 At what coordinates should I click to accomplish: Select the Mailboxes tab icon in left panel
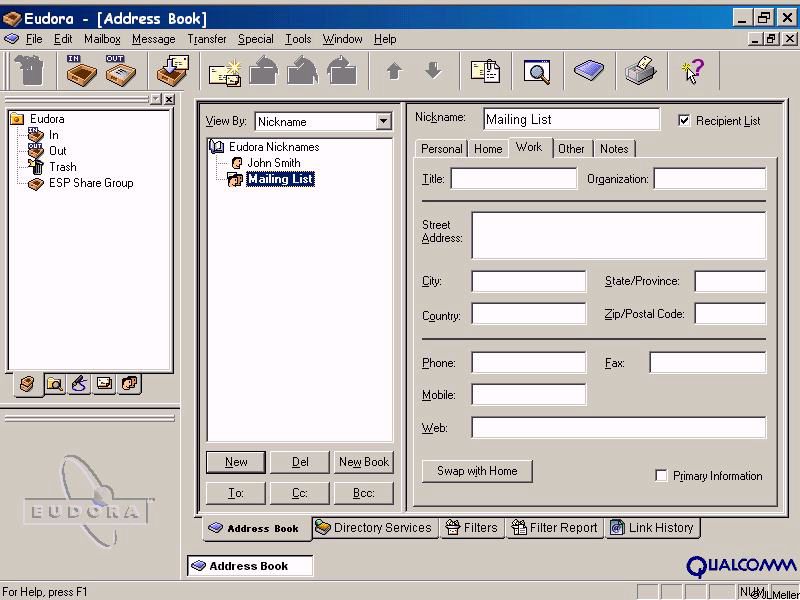tap(28, 385)
